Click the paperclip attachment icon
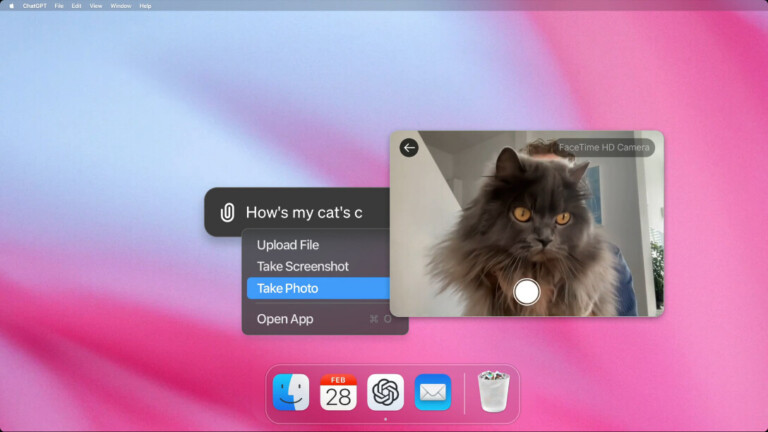Viewport: 768px width, 432px height. pyautogui.click(x=227, y=212)
